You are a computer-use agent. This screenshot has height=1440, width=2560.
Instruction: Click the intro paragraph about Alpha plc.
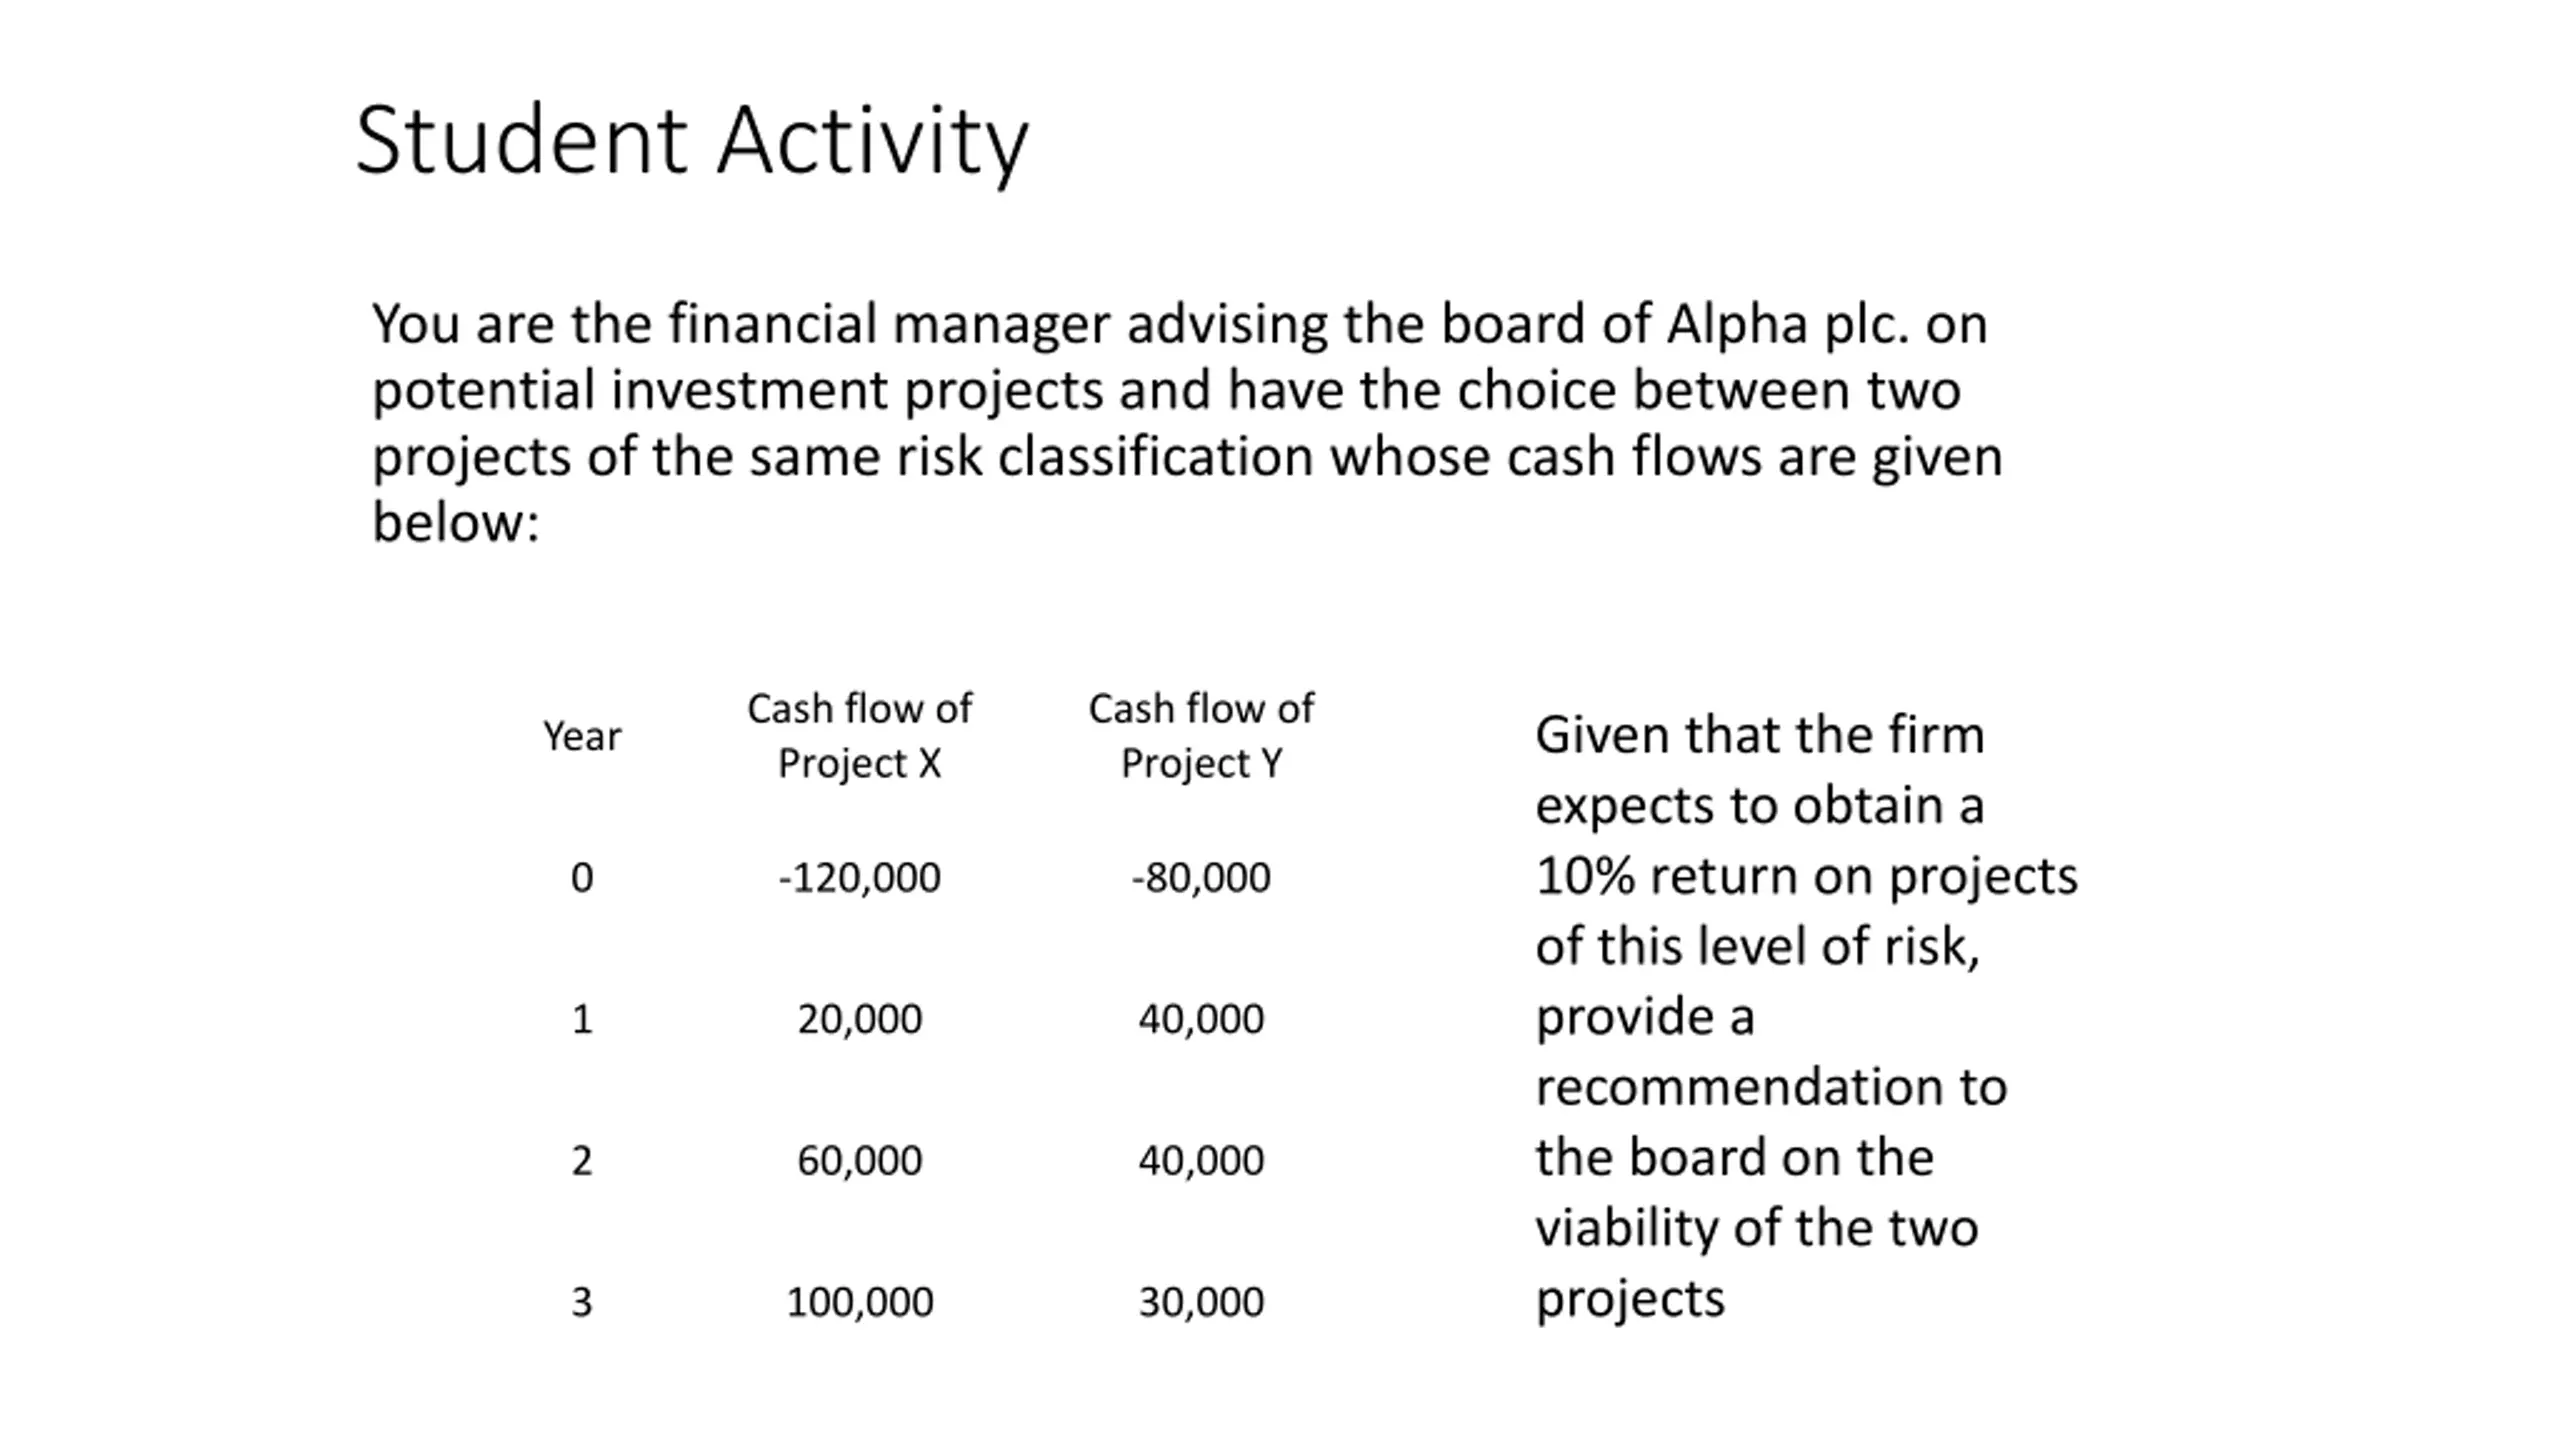coord(1187,422)
